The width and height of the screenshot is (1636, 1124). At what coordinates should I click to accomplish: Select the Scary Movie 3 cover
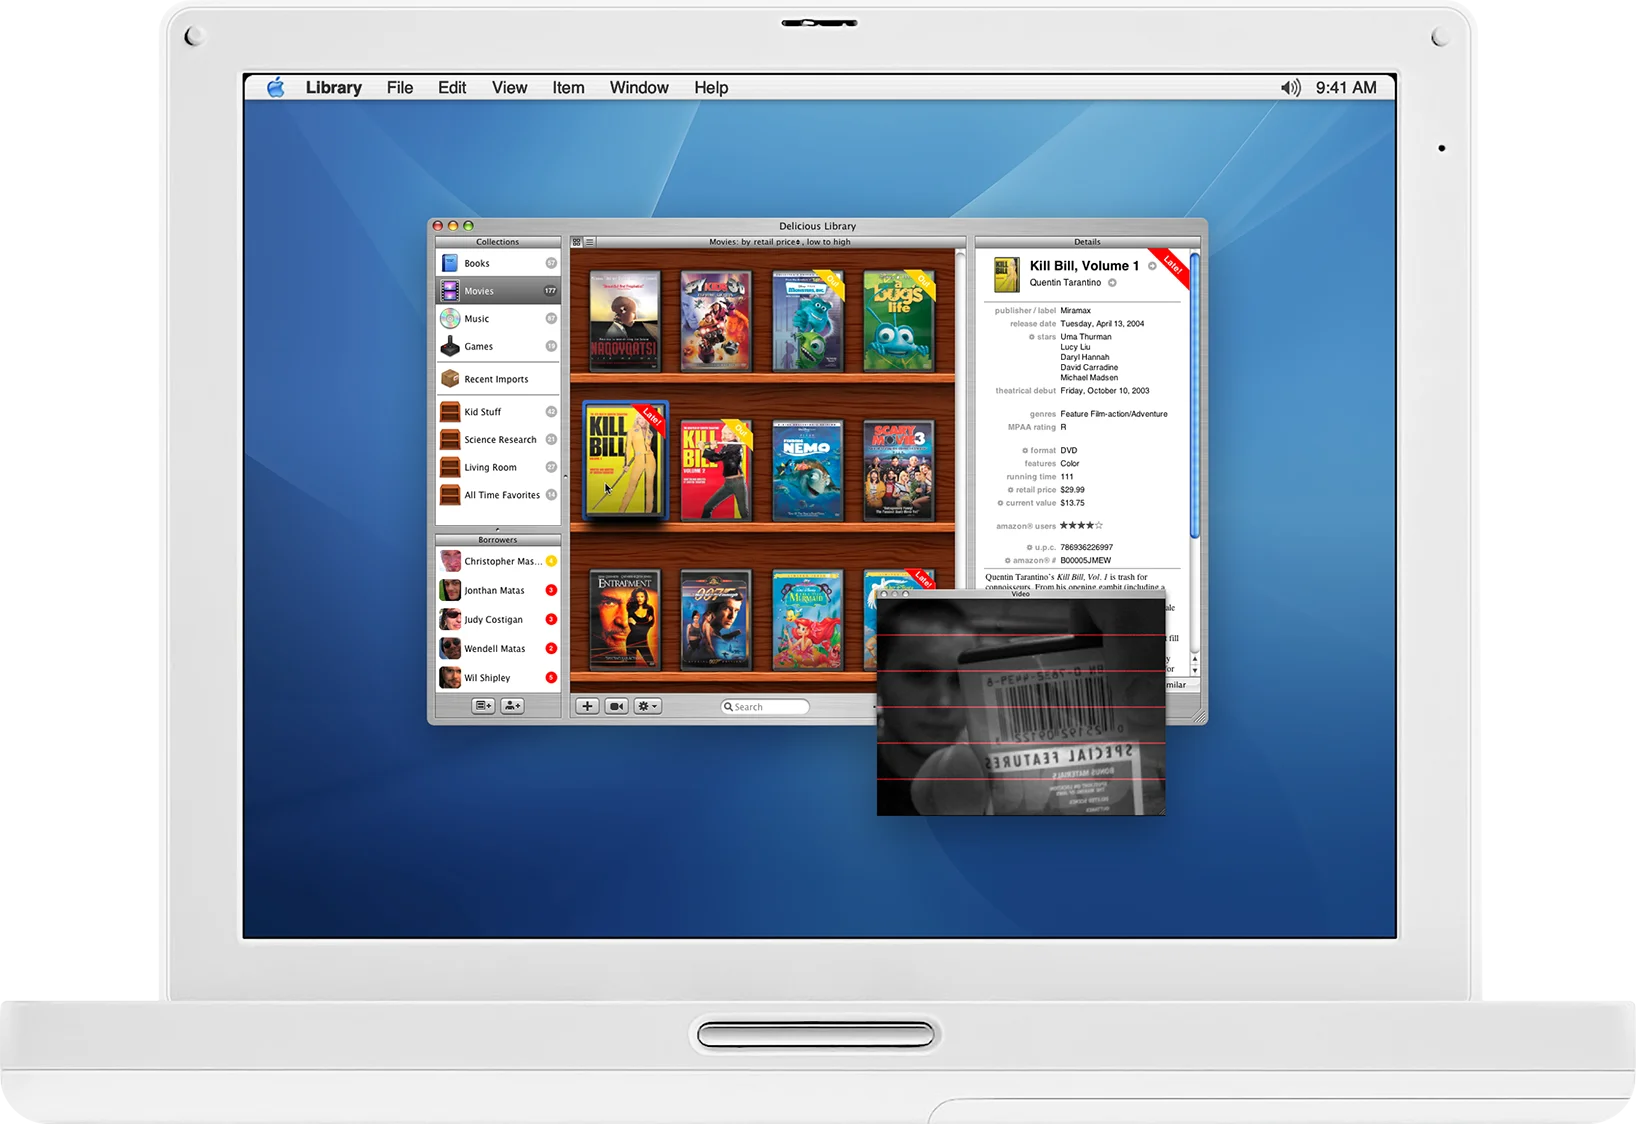pos(898,470)
